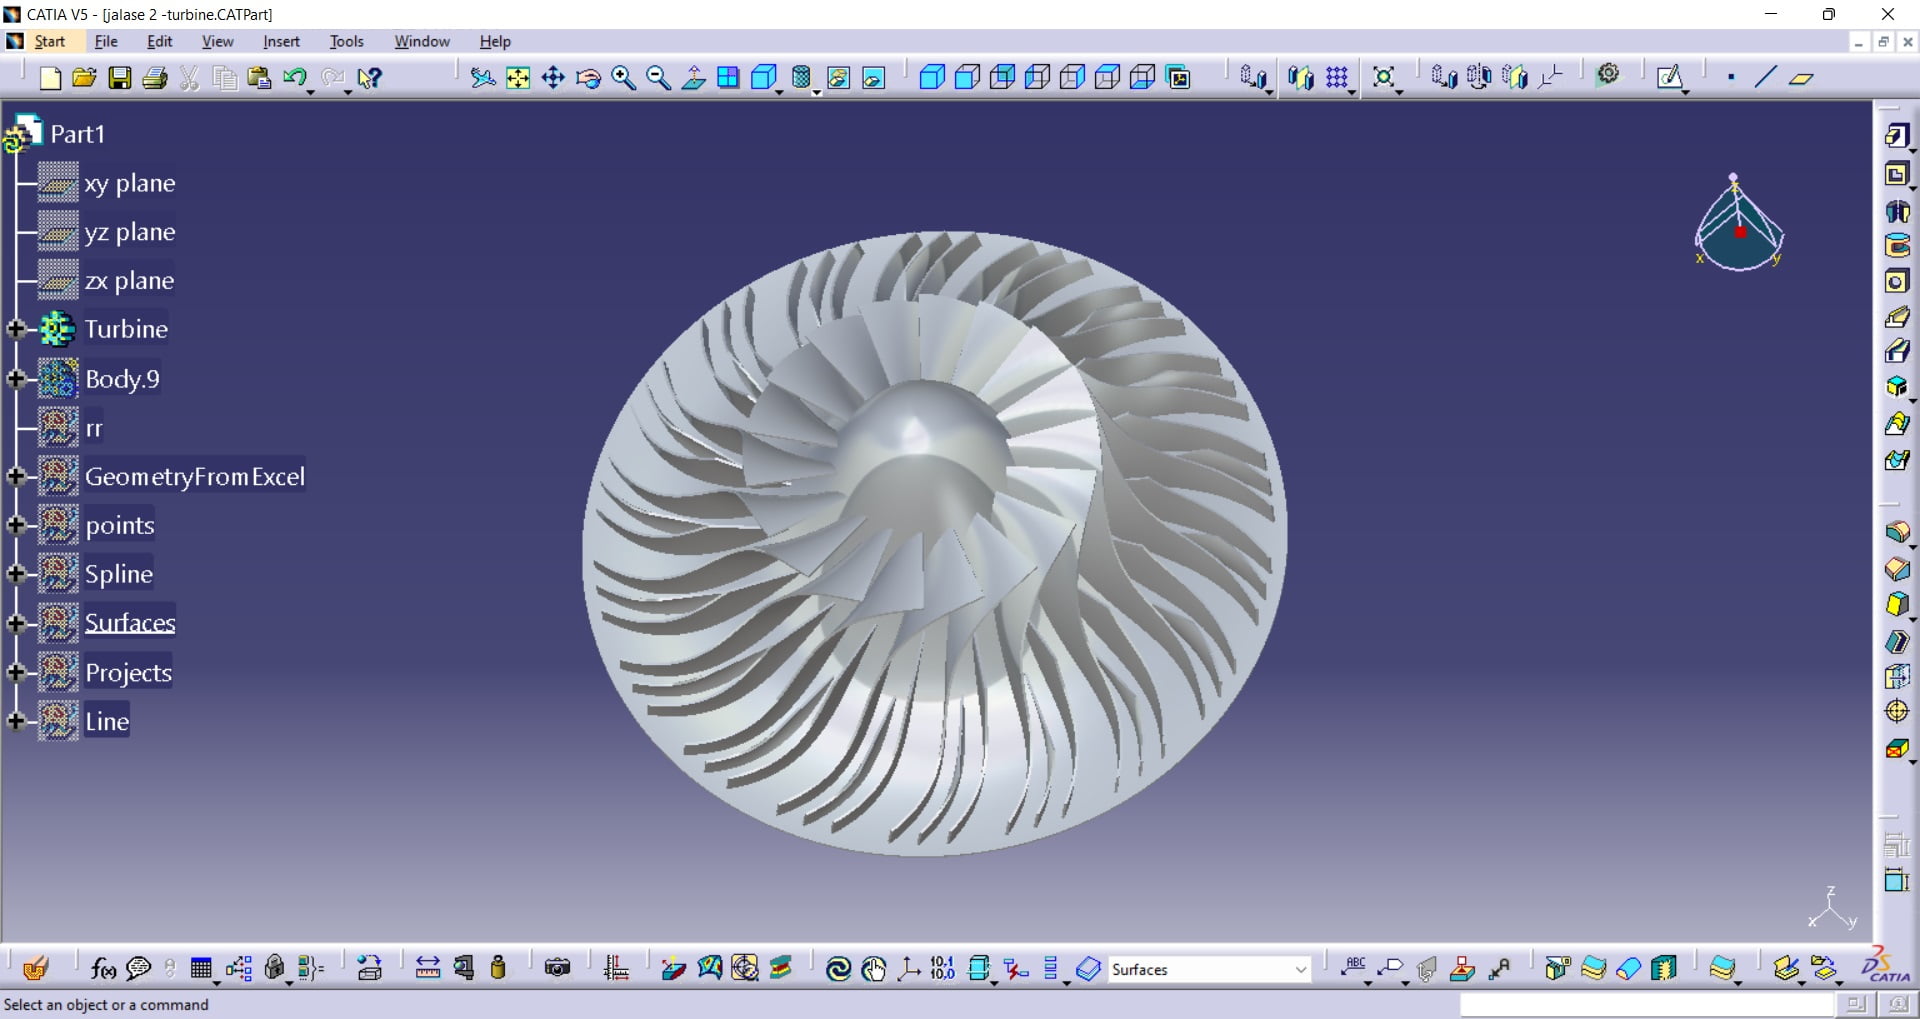Viewport: 1920px width, 1019px height.
Task: Activate the Rotate view tool
Action: pos(588,78)
